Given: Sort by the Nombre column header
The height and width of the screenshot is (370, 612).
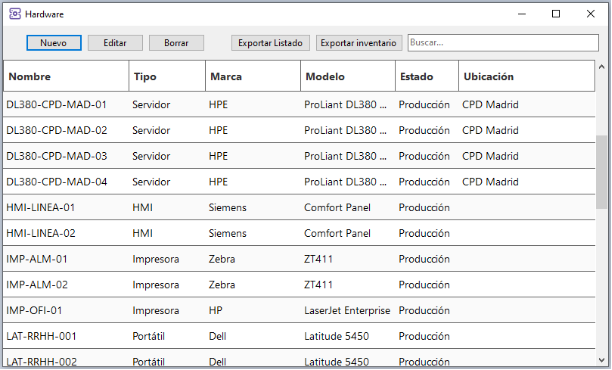Looking at the screenshot, I should point(66,76).
